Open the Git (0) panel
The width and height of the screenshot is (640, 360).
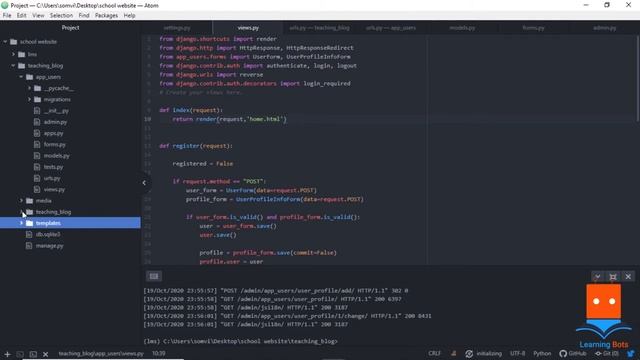pos(606,353)
